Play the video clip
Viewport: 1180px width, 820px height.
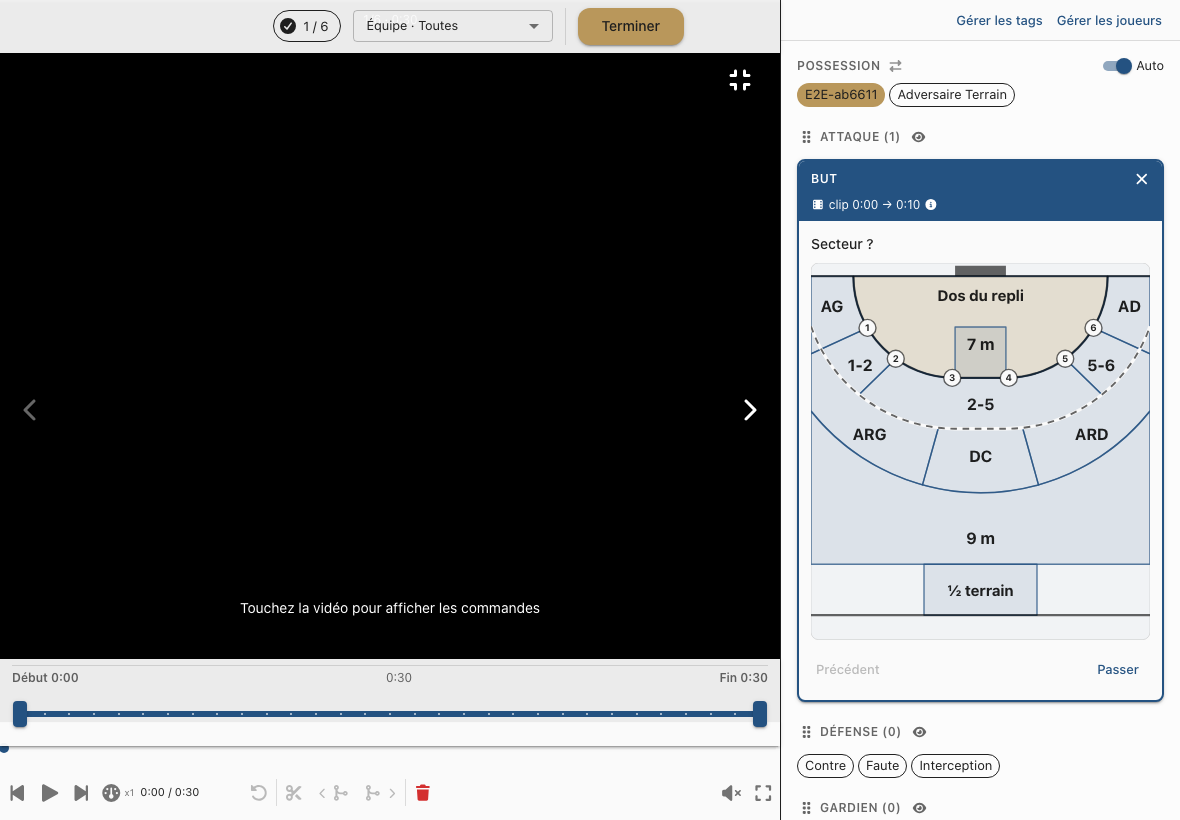[50, 793]
